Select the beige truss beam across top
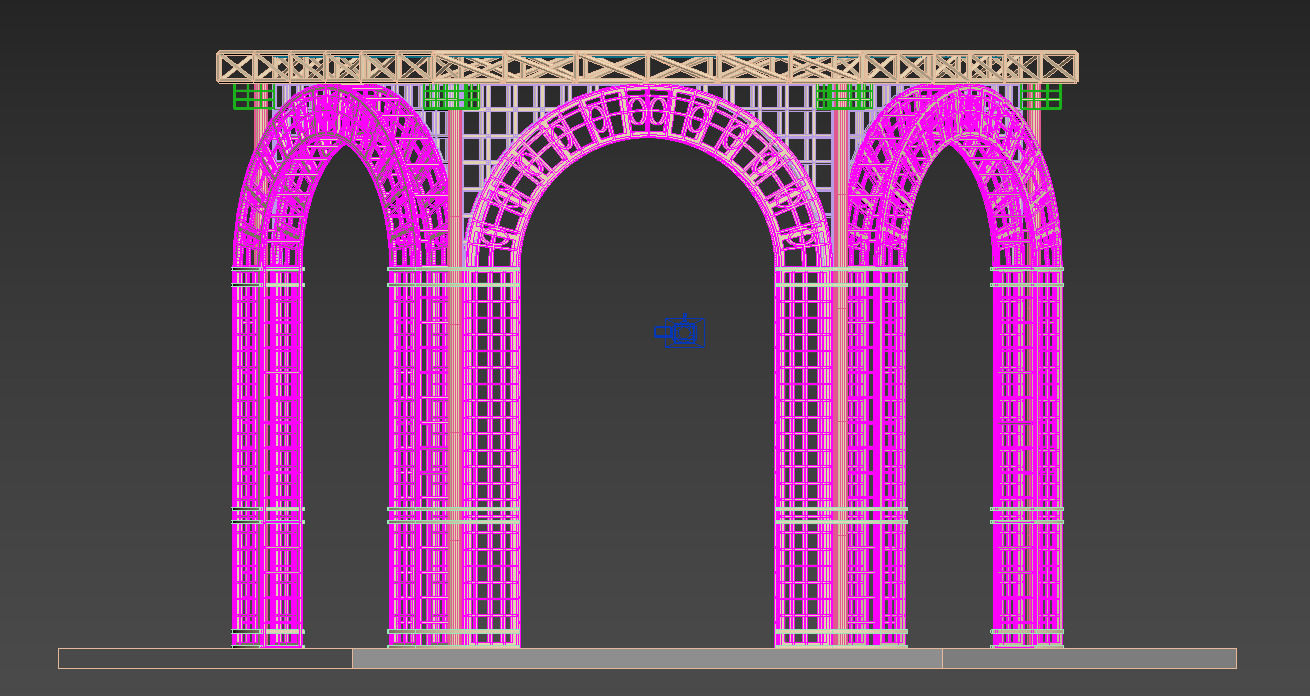Image resolution: width=1310 pixels, height=696 pixels. (x=648, y=67)
